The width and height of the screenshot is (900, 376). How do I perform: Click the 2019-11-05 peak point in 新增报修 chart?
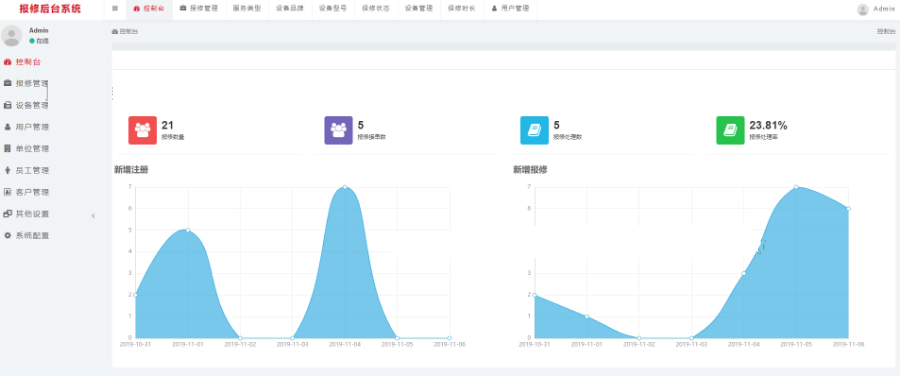796,187
